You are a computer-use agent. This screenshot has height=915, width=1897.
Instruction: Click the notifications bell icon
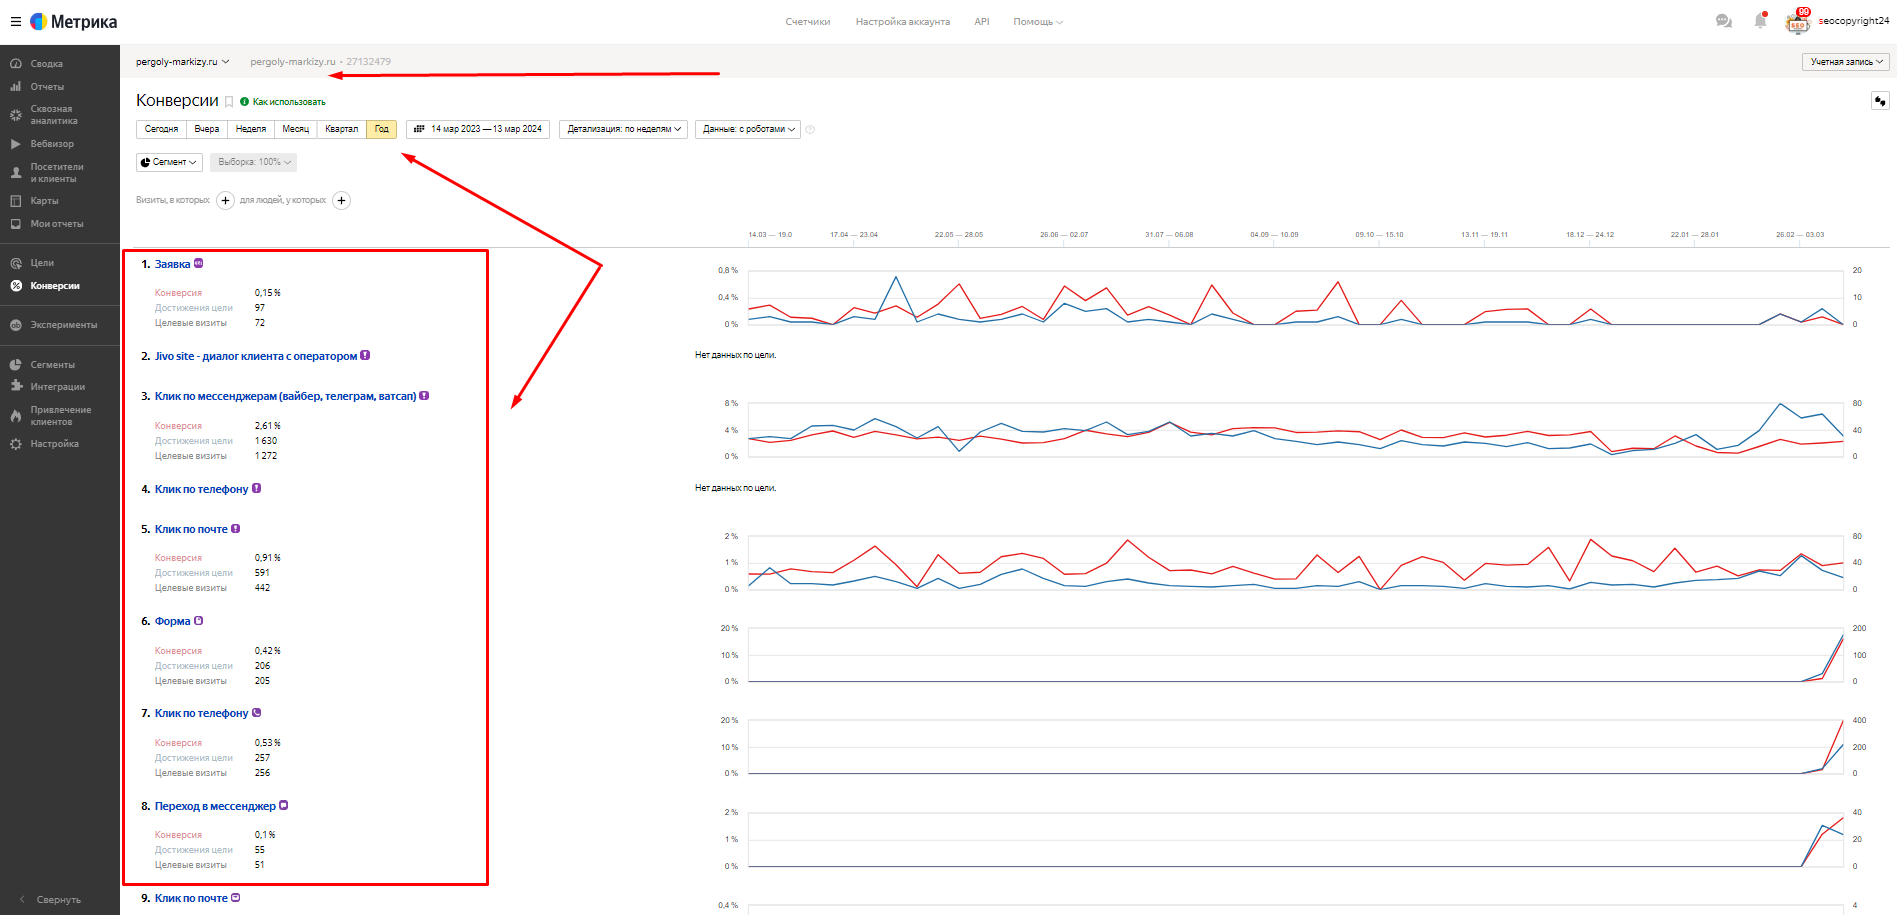[x=1760, y=21]
